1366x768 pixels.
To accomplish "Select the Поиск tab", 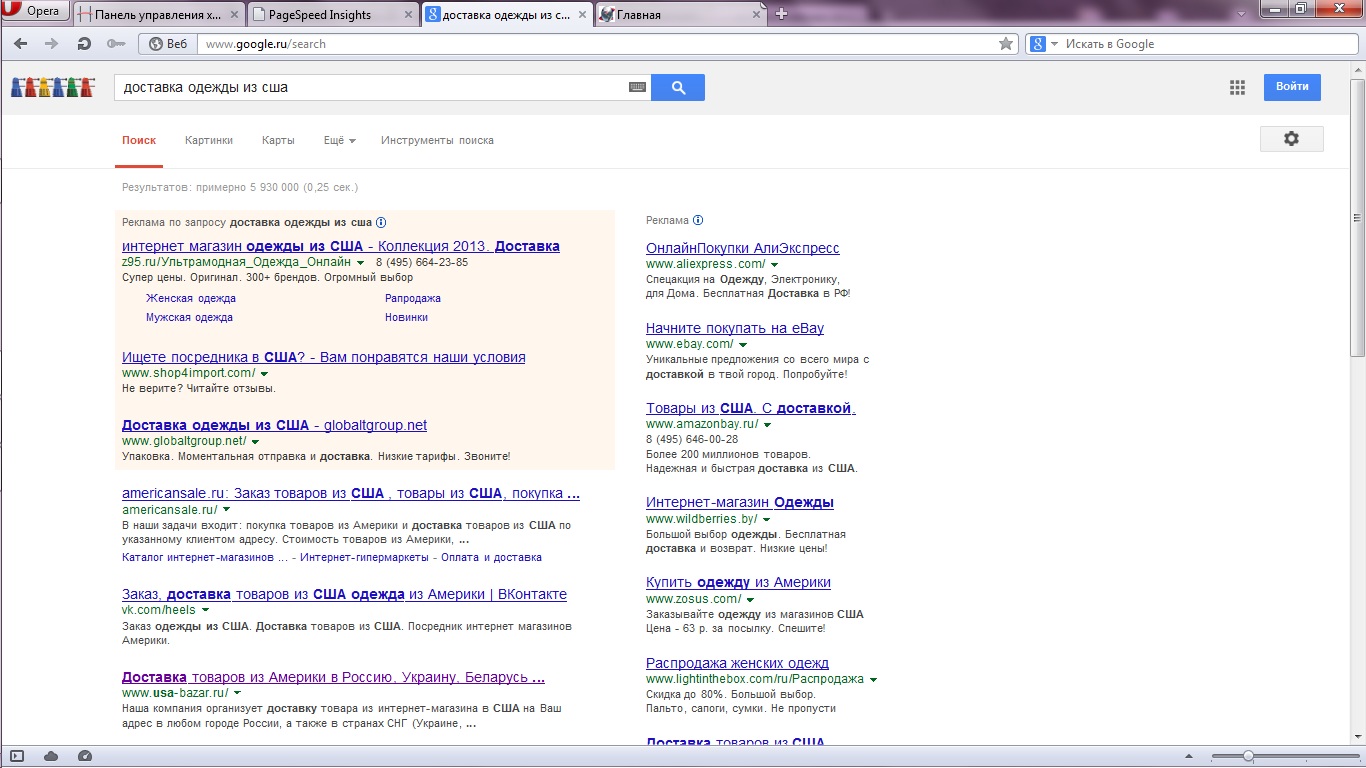I will point(139,141).
